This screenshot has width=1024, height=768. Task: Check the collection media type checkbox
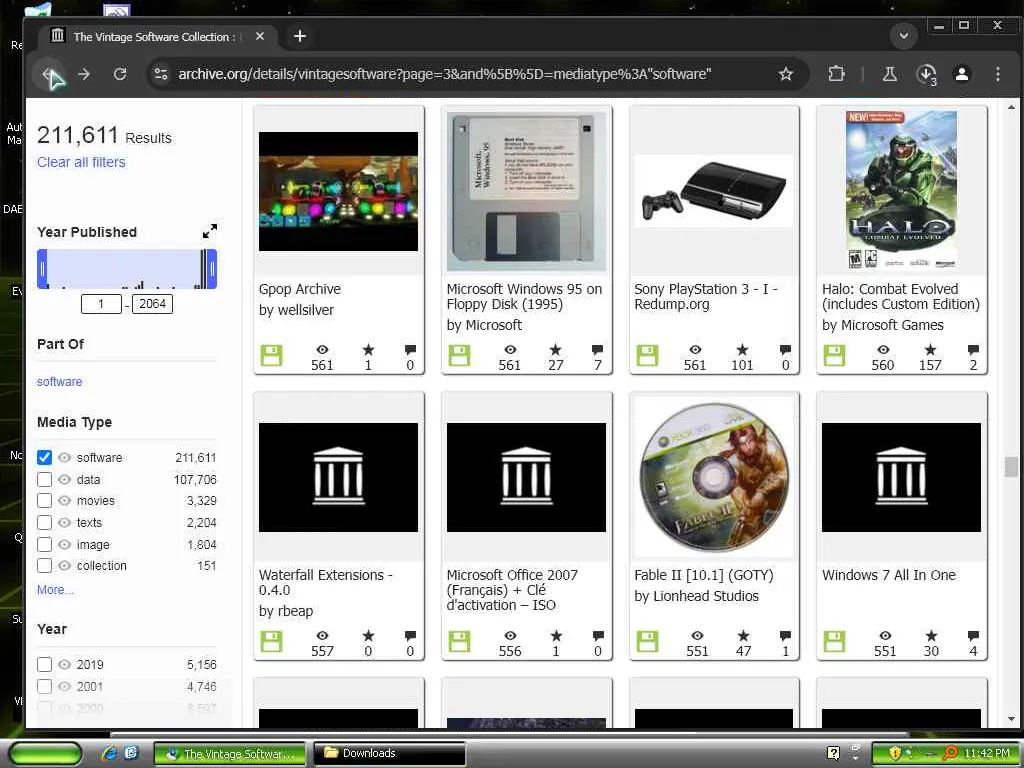coord(44,566)
